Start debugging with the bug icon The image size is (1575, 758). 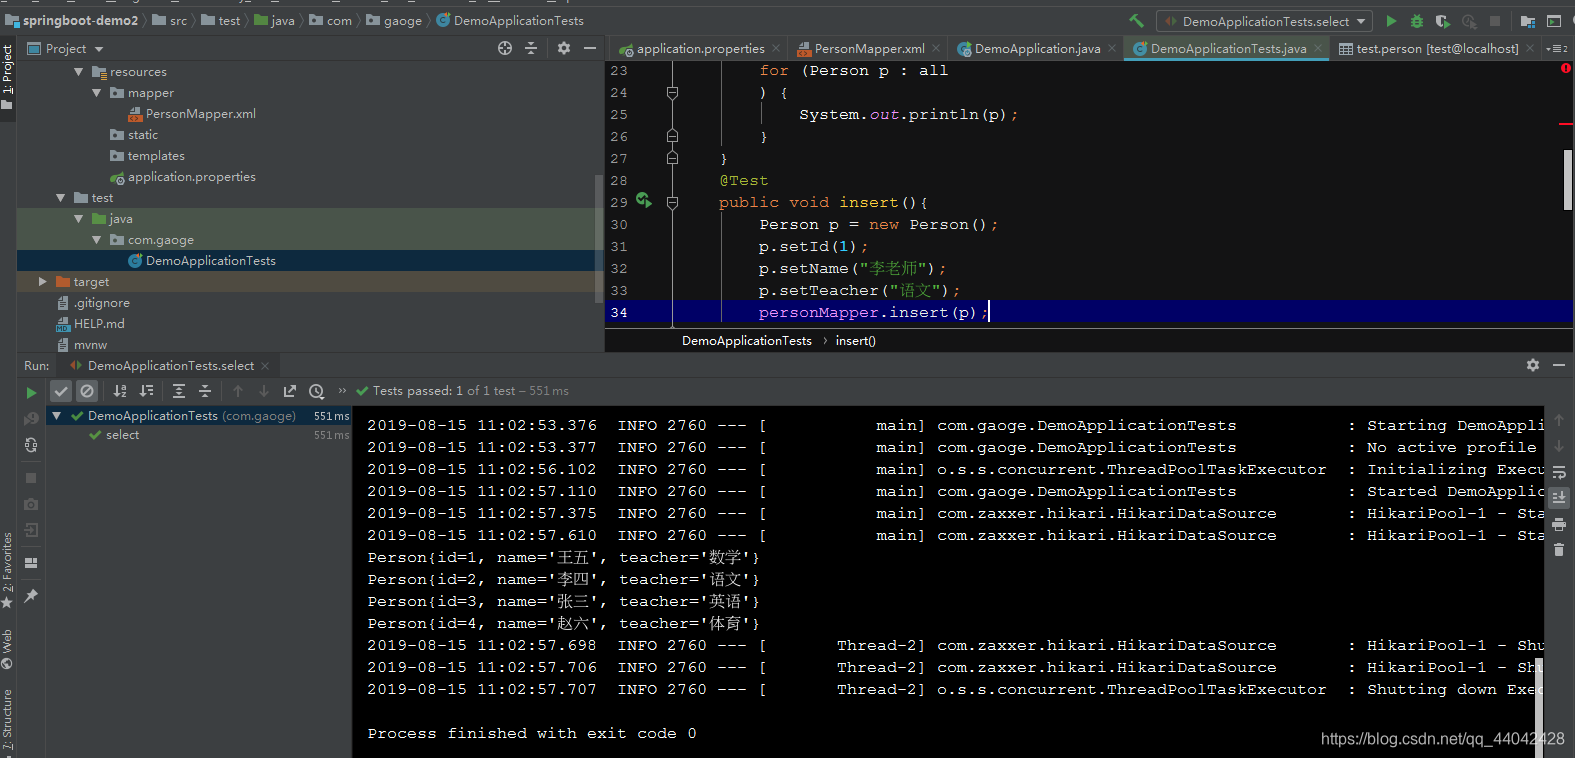(x=1417, y=21)
